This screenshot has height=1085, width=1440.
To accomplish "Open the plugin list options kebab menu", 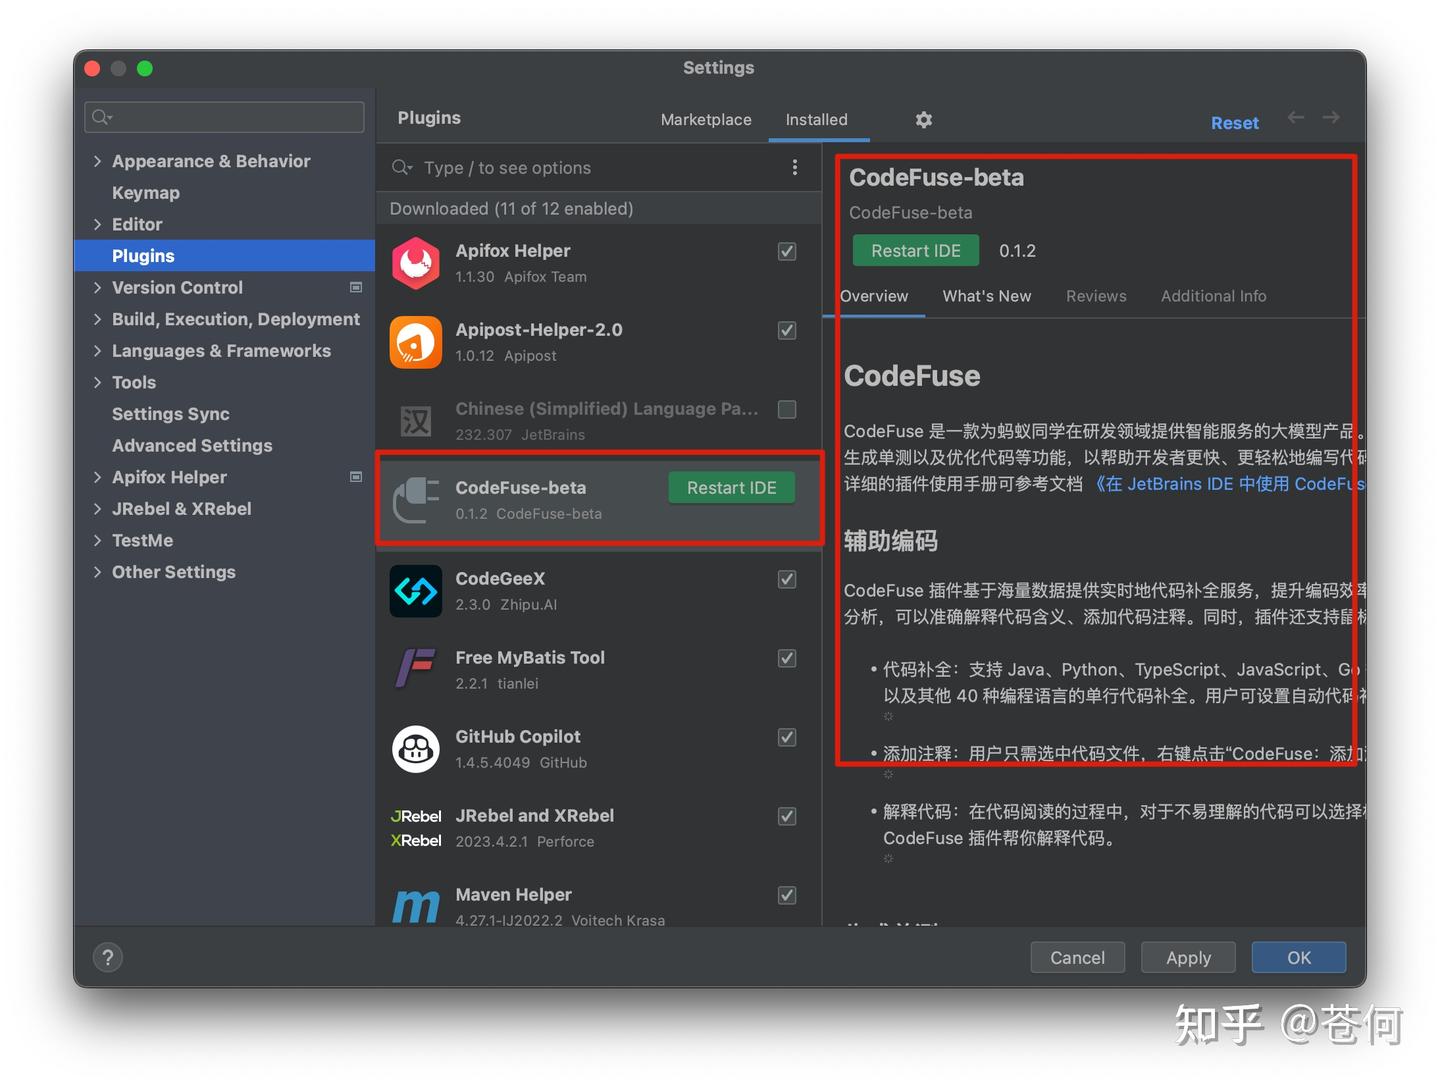I will tap(795, 168).
